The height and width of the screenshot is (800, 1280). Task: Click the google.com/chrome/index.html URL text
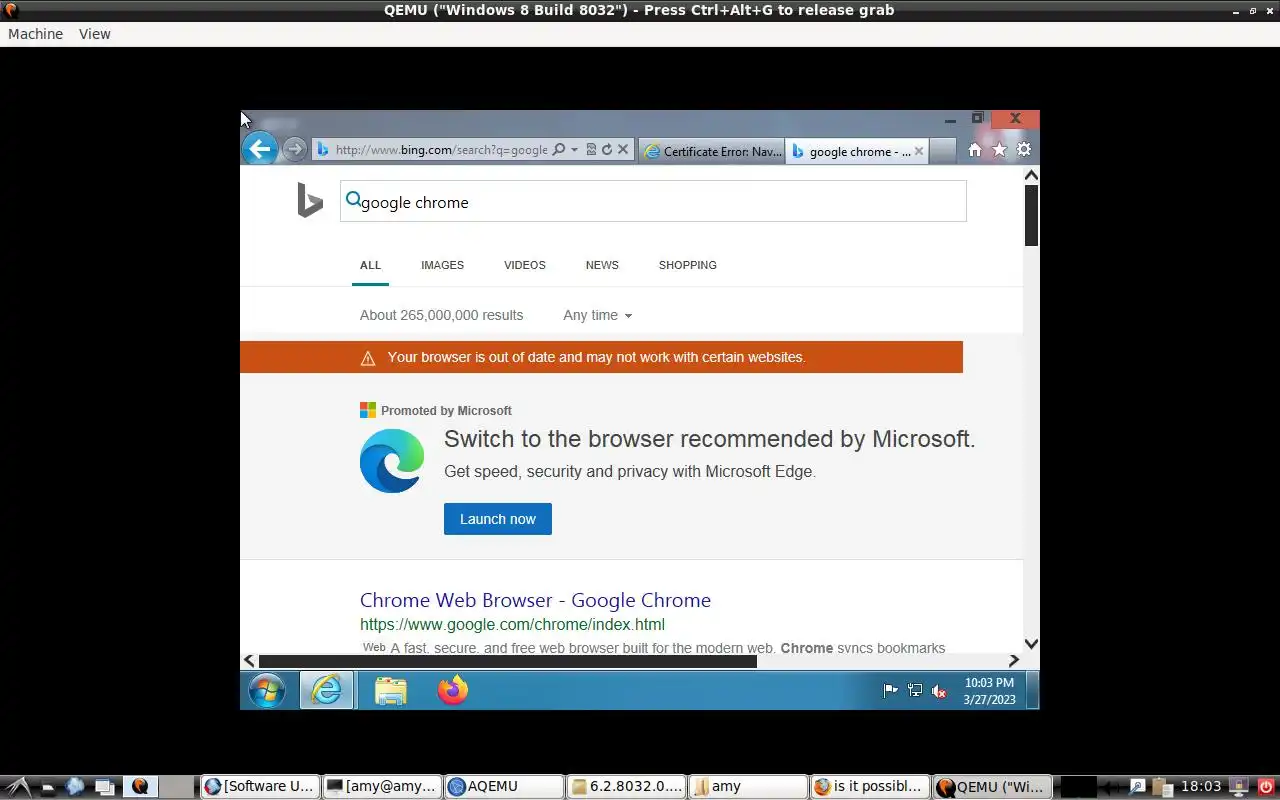(x=512, y=625)
